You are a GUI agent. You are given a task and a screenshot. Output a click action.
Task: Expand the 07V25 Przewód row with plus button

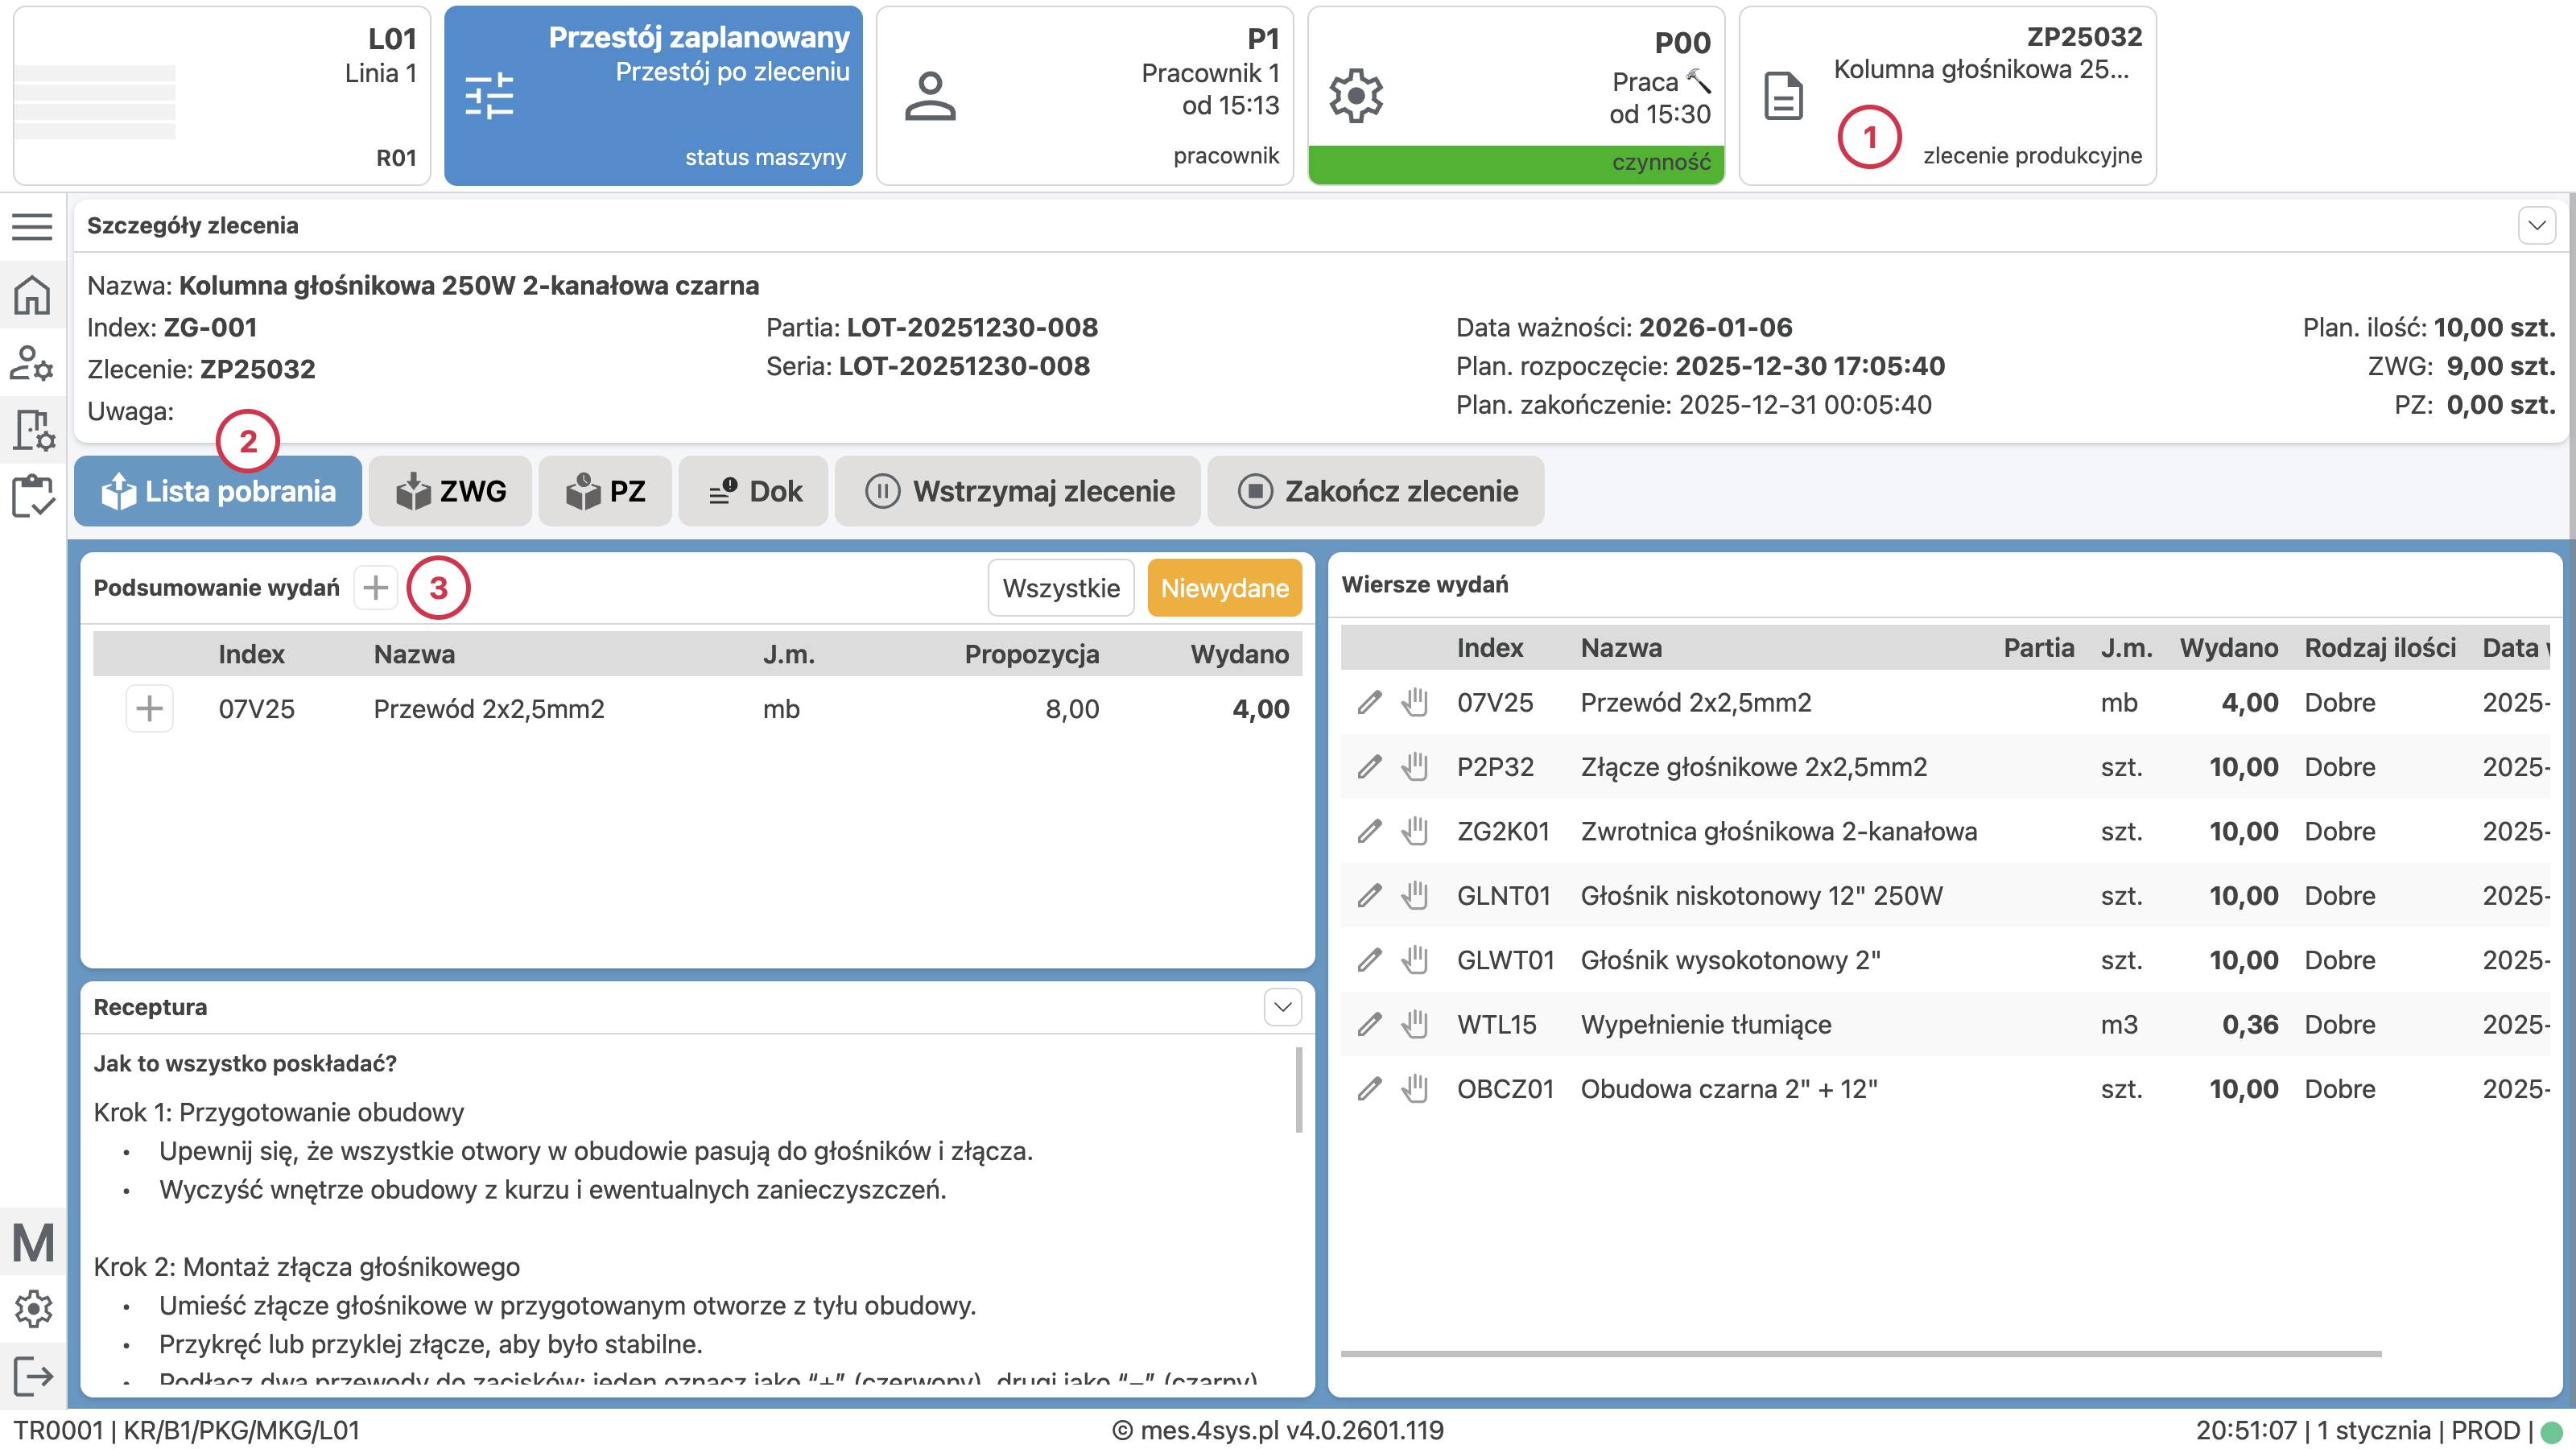click(149, 709)
